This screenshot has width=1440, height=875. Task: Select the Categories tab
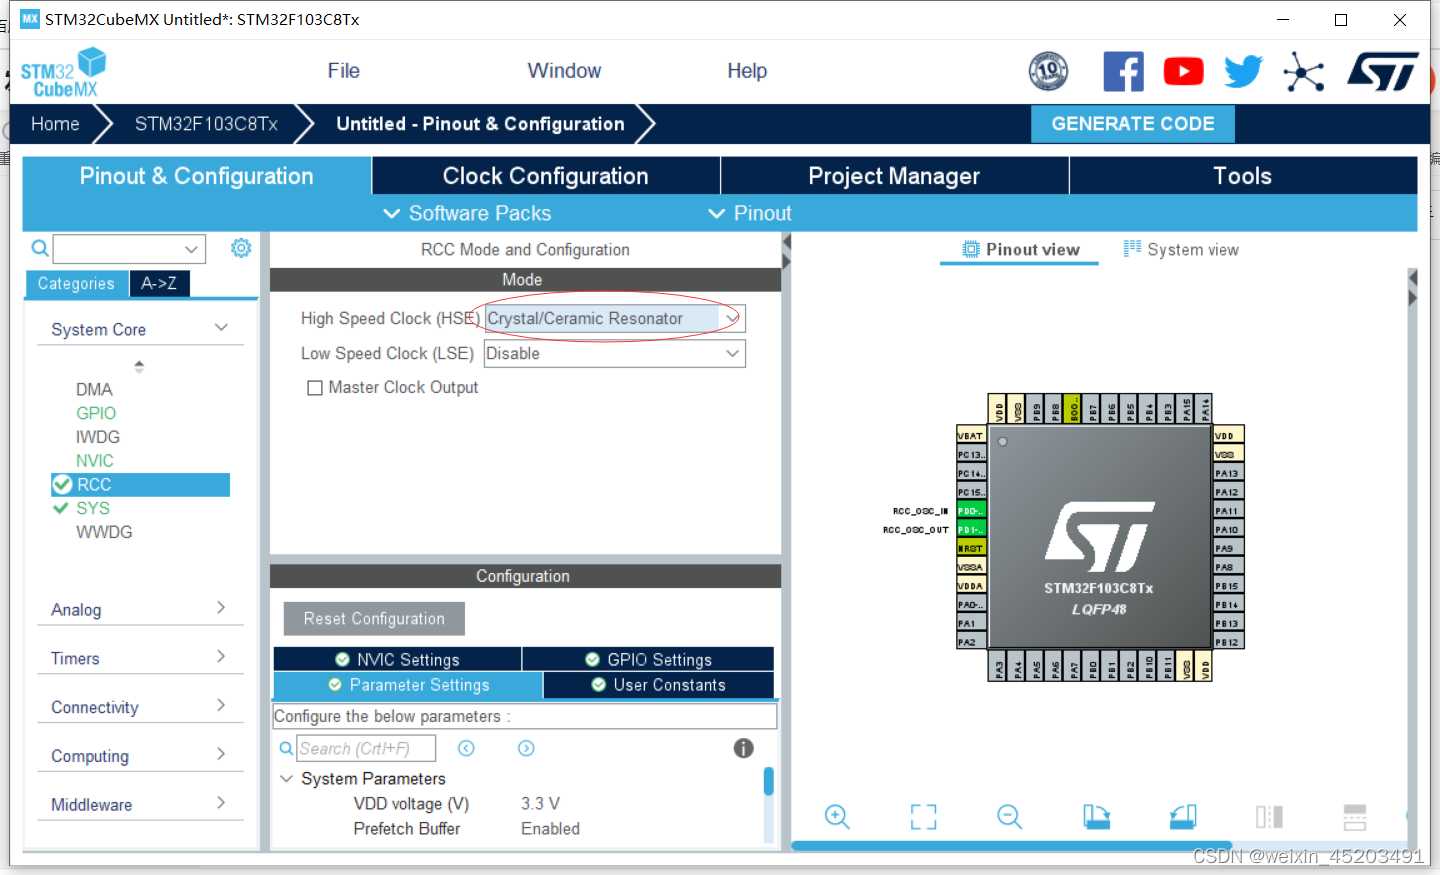(76, 284)
